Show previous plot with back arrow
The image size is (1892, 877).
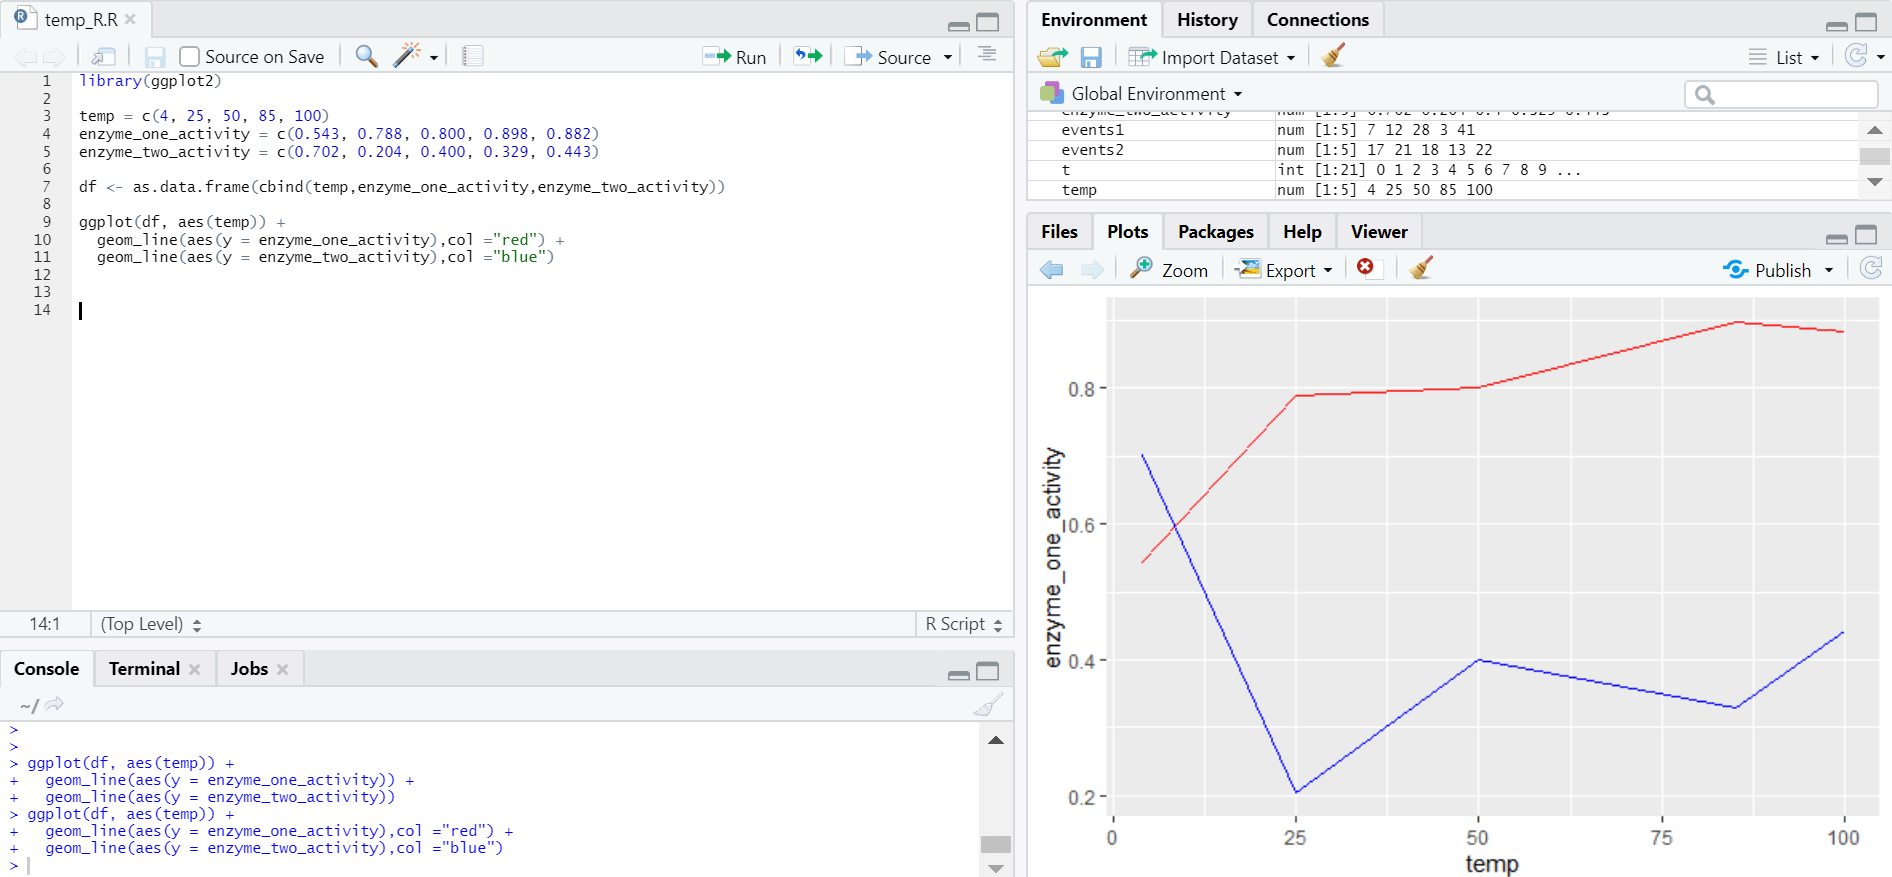point(1052,269)
